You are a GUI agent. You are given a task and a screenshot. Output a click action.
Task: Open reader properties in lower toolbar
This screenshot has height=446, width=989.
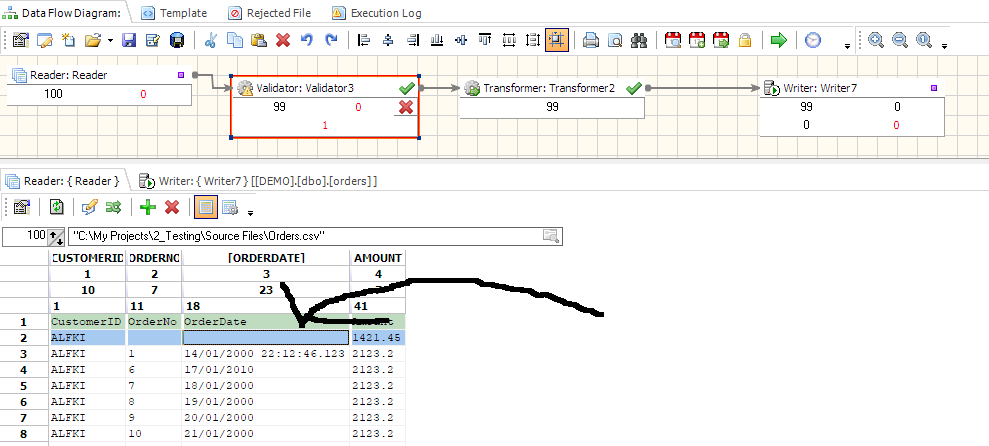(21, 207)
